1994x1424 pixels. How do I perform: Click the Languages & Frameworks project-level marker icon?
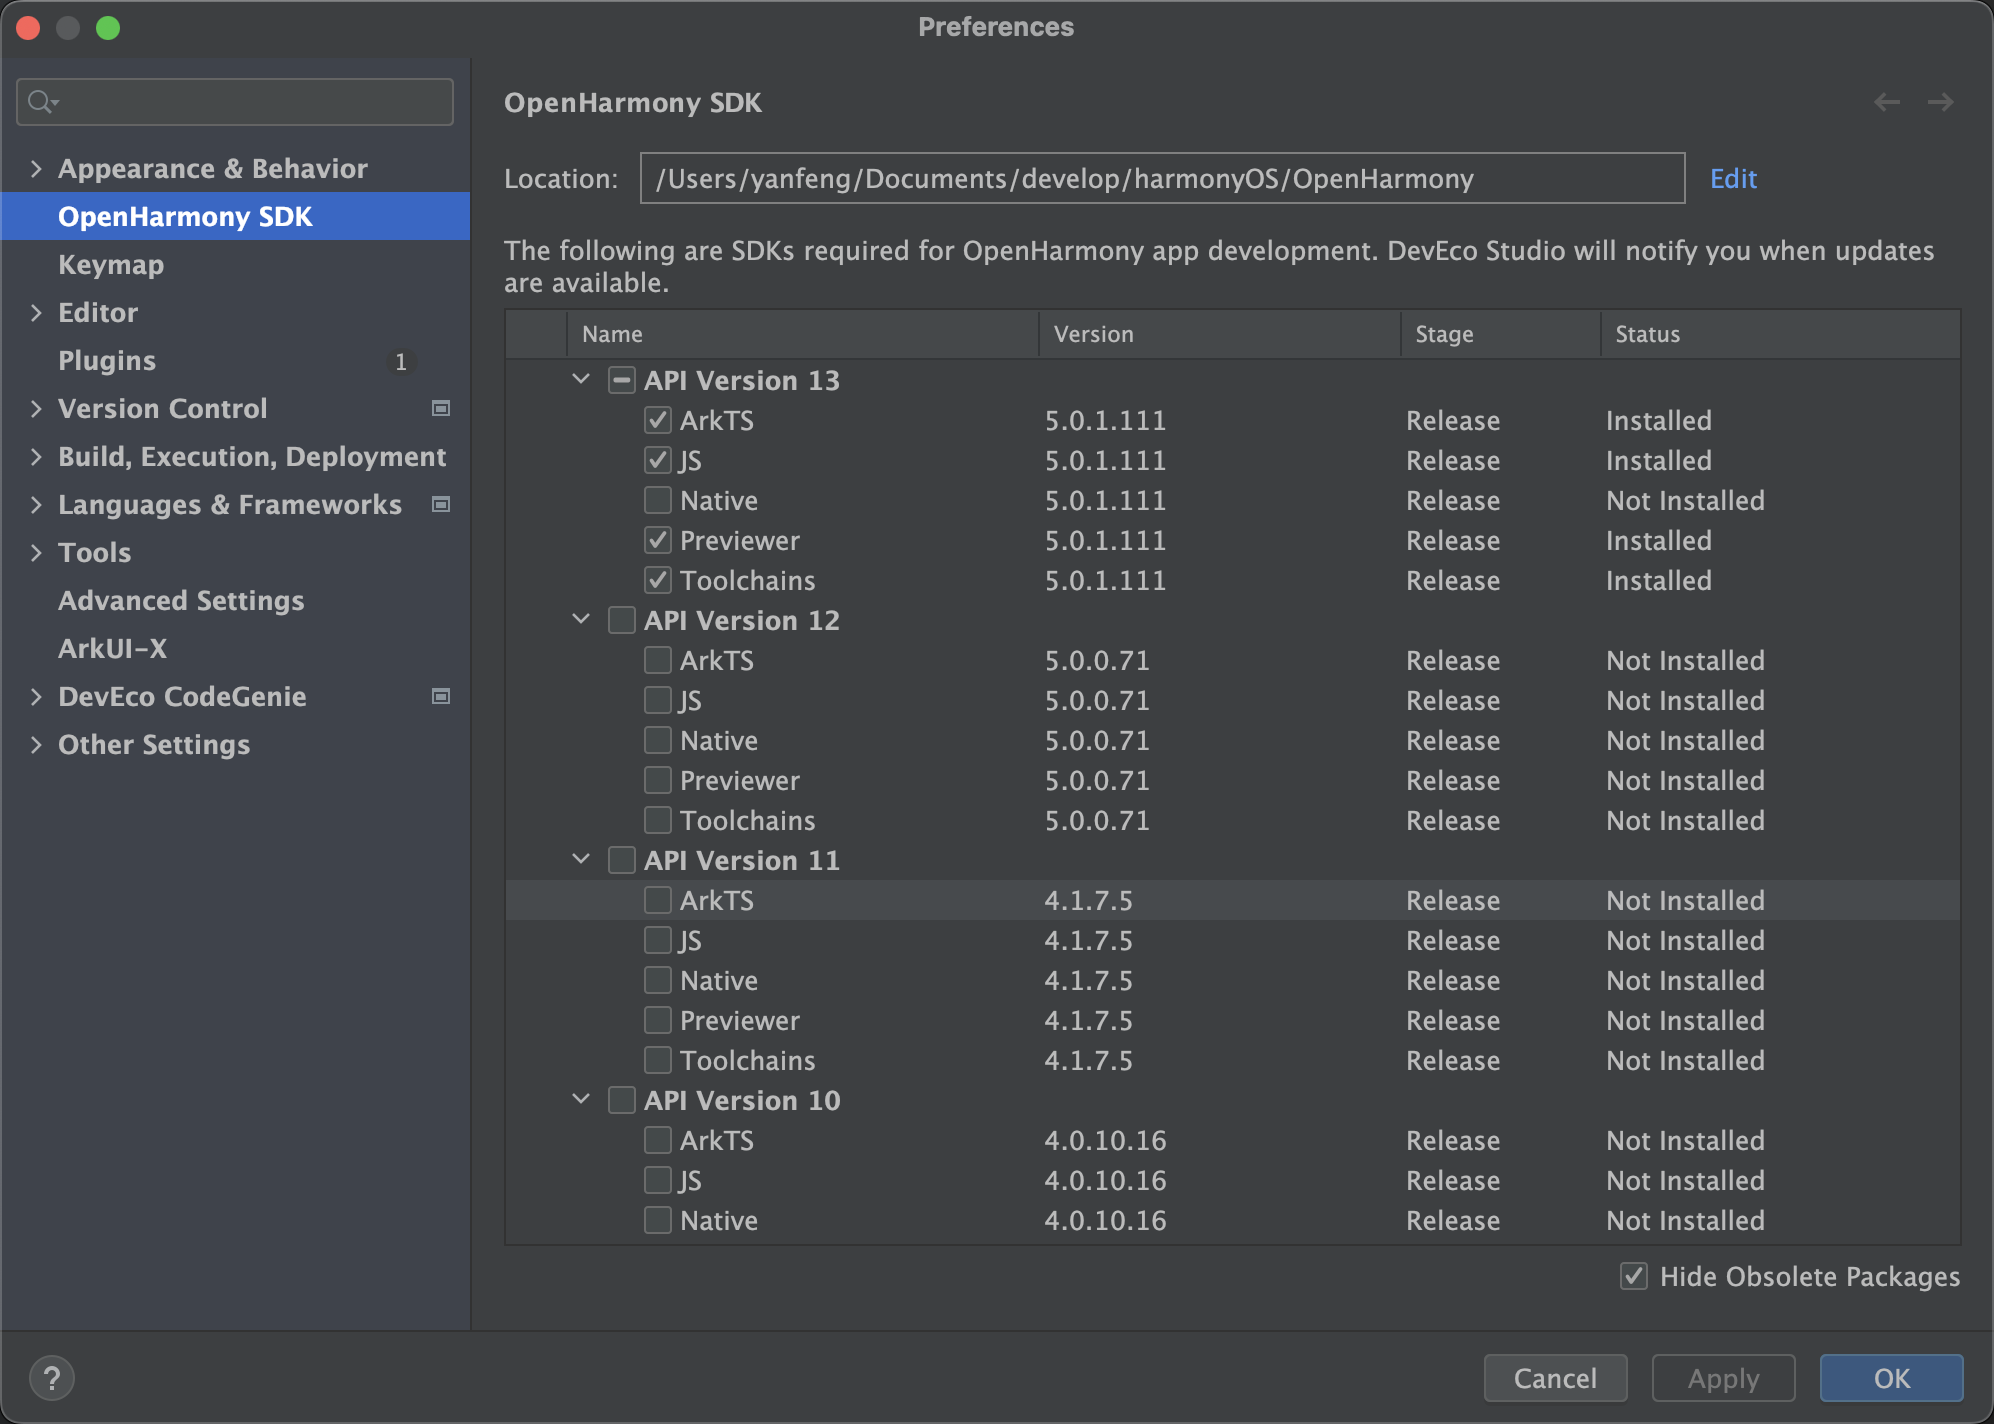tap(441, 504)
